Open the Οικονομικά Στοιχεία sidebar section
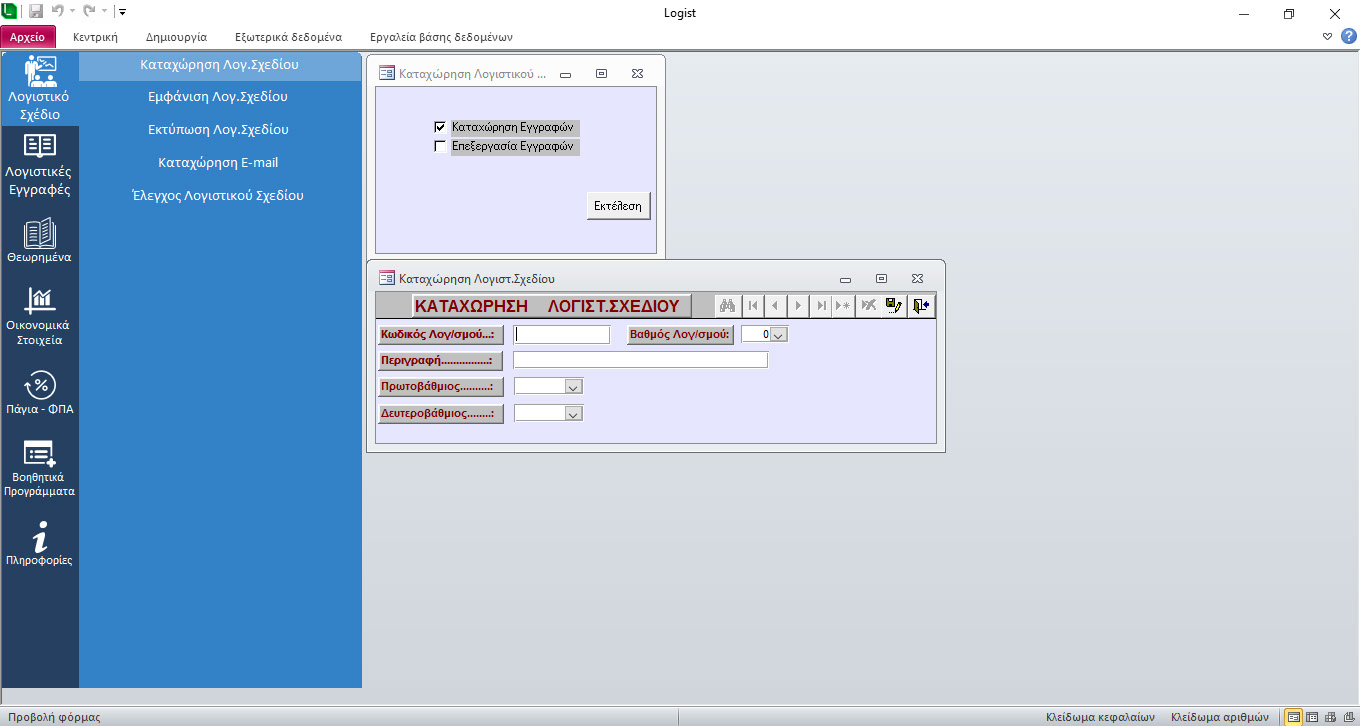This screenshot has width=1360, height=726. coord(39,314)
